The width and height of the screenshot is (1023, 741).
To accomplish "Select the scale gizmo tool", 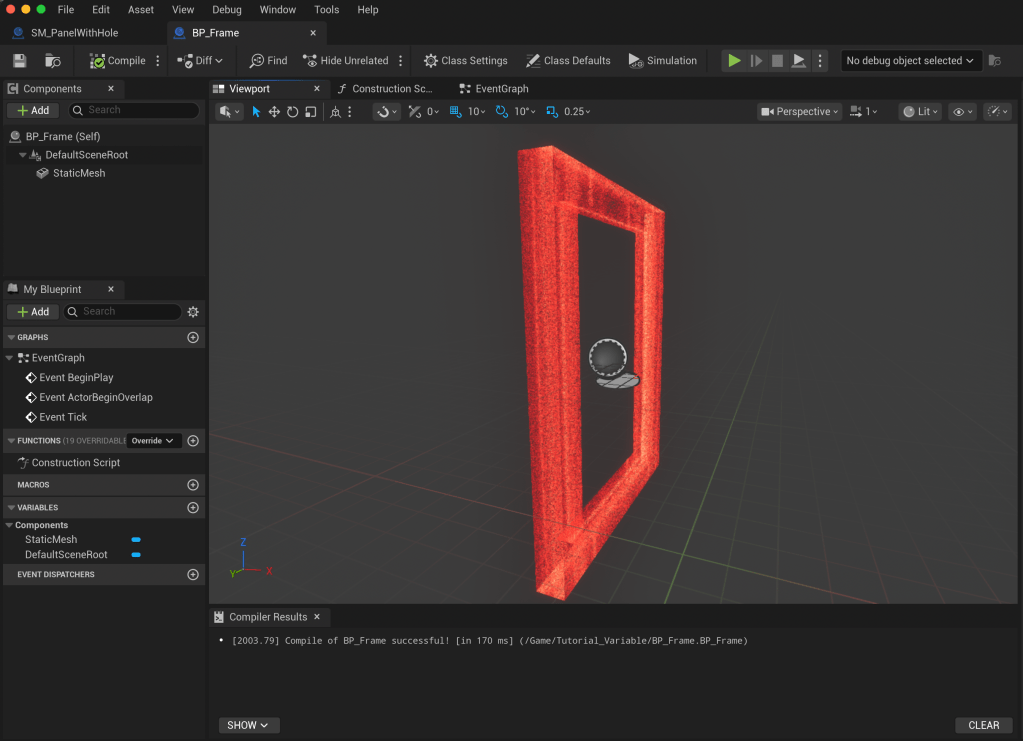I will [x=311, y=112].
